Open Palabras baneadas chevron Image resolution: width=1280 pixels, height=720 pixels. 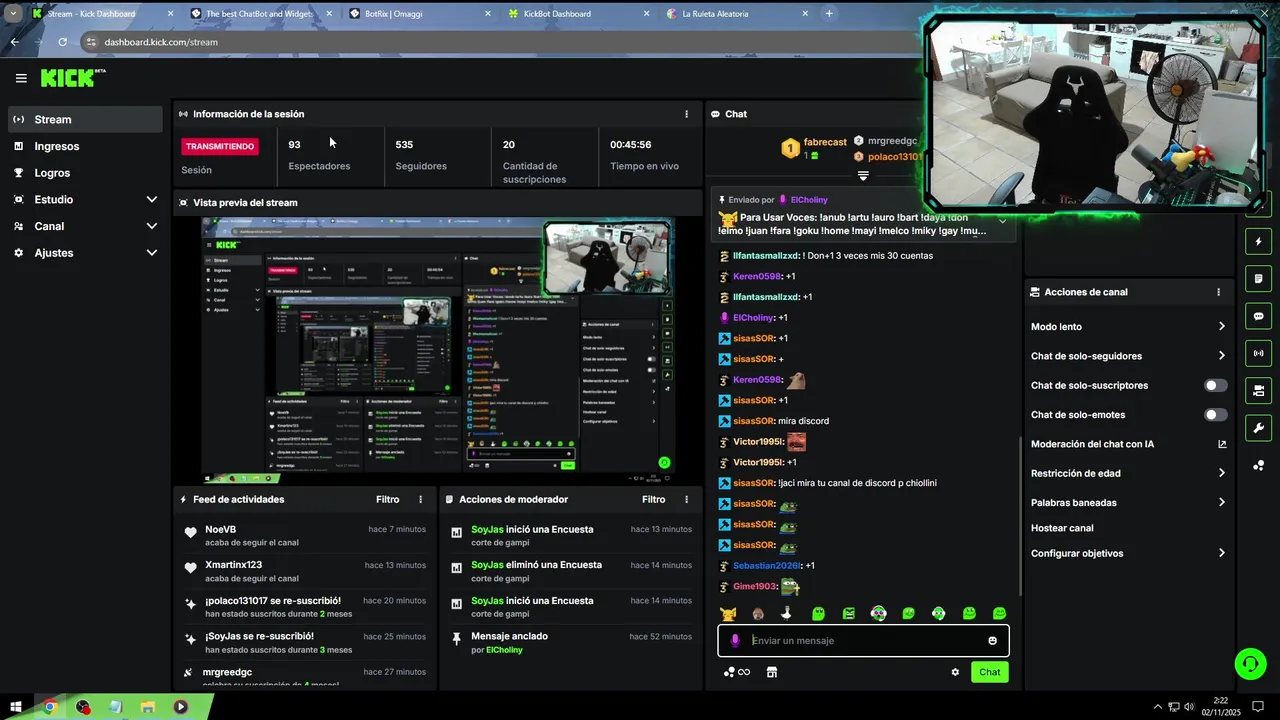coord(1222,502)
